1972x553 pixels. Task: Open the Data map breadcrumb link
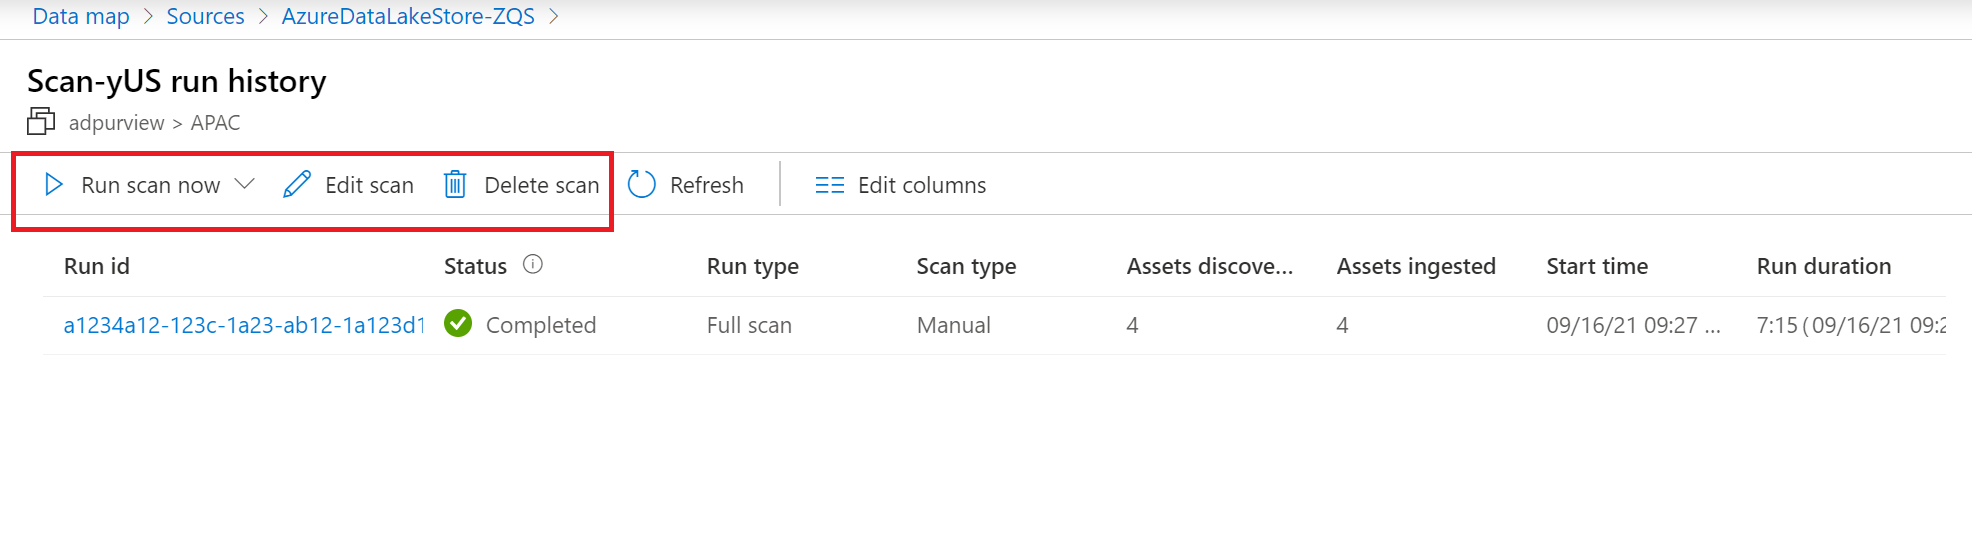pos(81,17)
